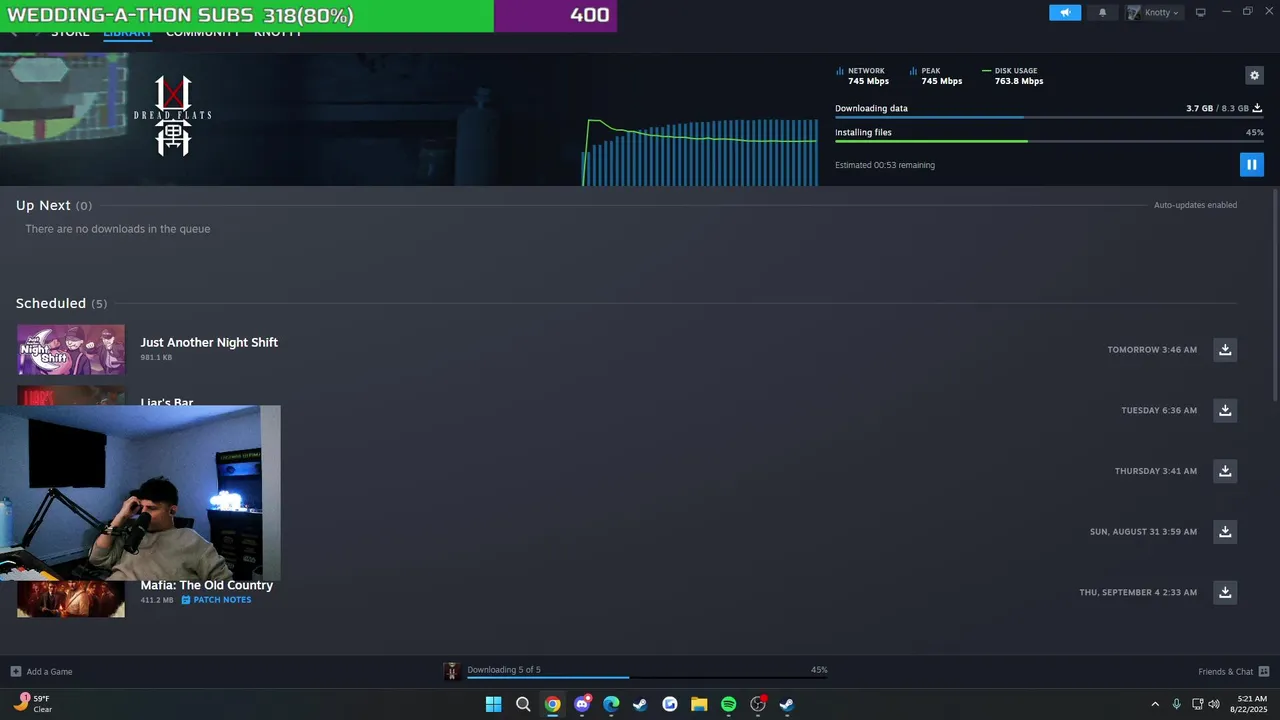The height and width of the screenshot is (720, 1280).
Task: Expand the Knotty account dropdown
Action: point(1155,12)
